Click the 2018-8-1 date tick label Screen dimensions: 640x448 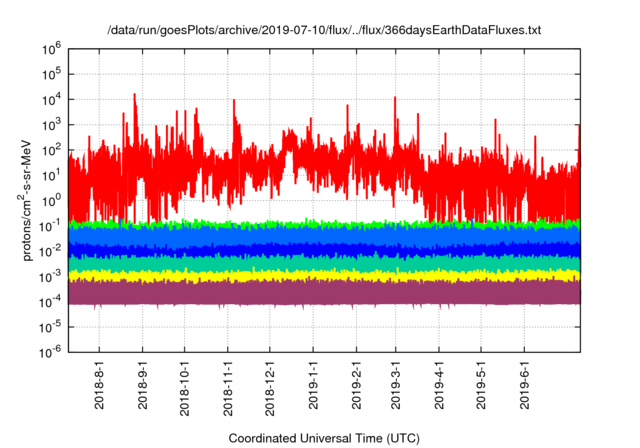click(99, 384)
